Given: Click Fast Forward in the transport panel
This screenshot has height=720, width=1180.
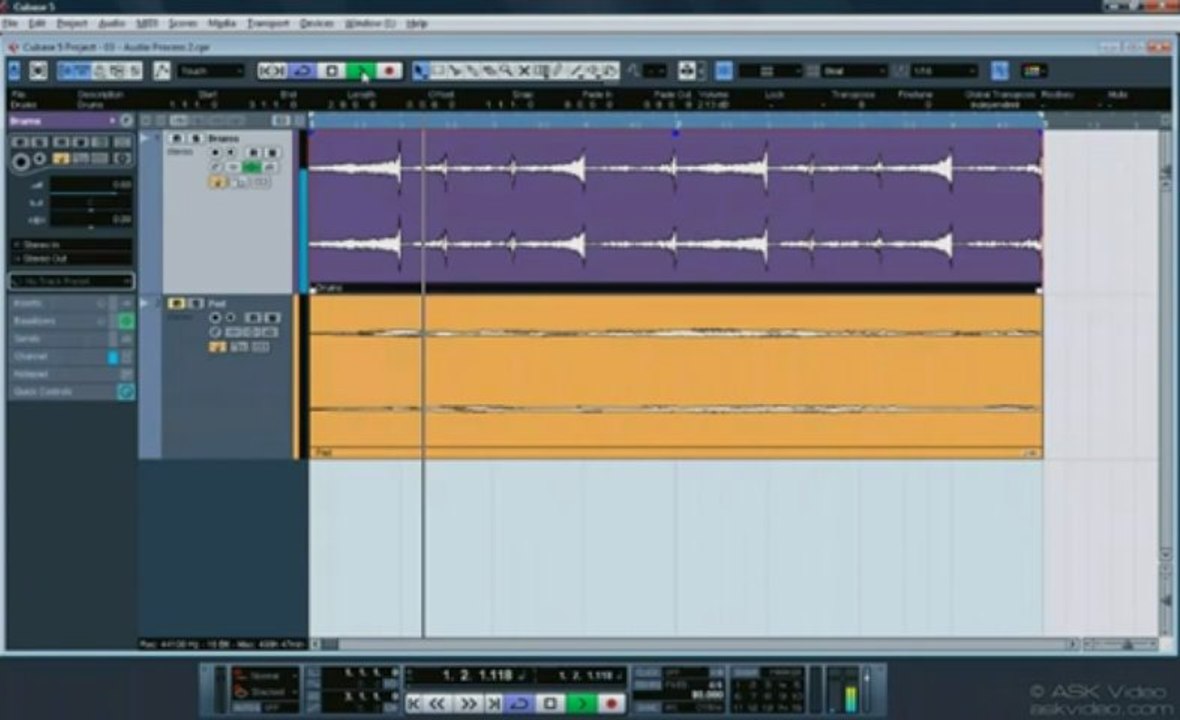Looking at the screenshot, I should click(x=468, y=704).
